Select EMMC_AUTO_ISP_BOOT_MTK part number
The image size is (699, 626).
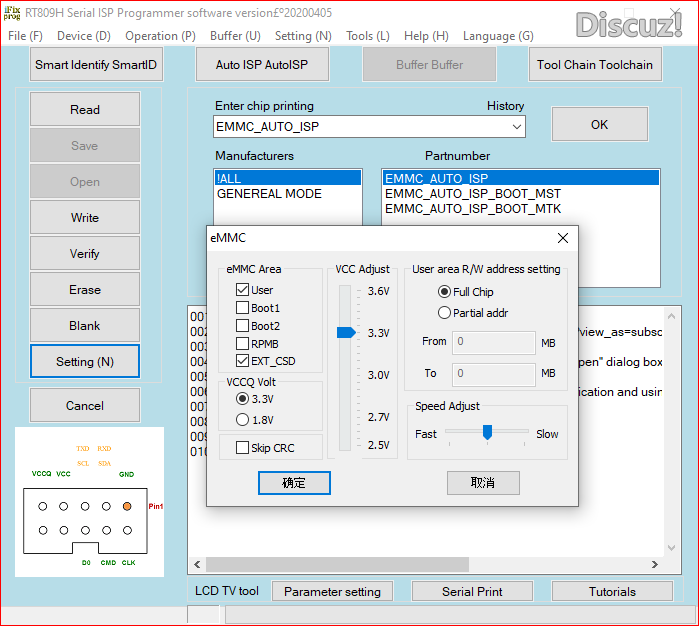pos(472,208)
